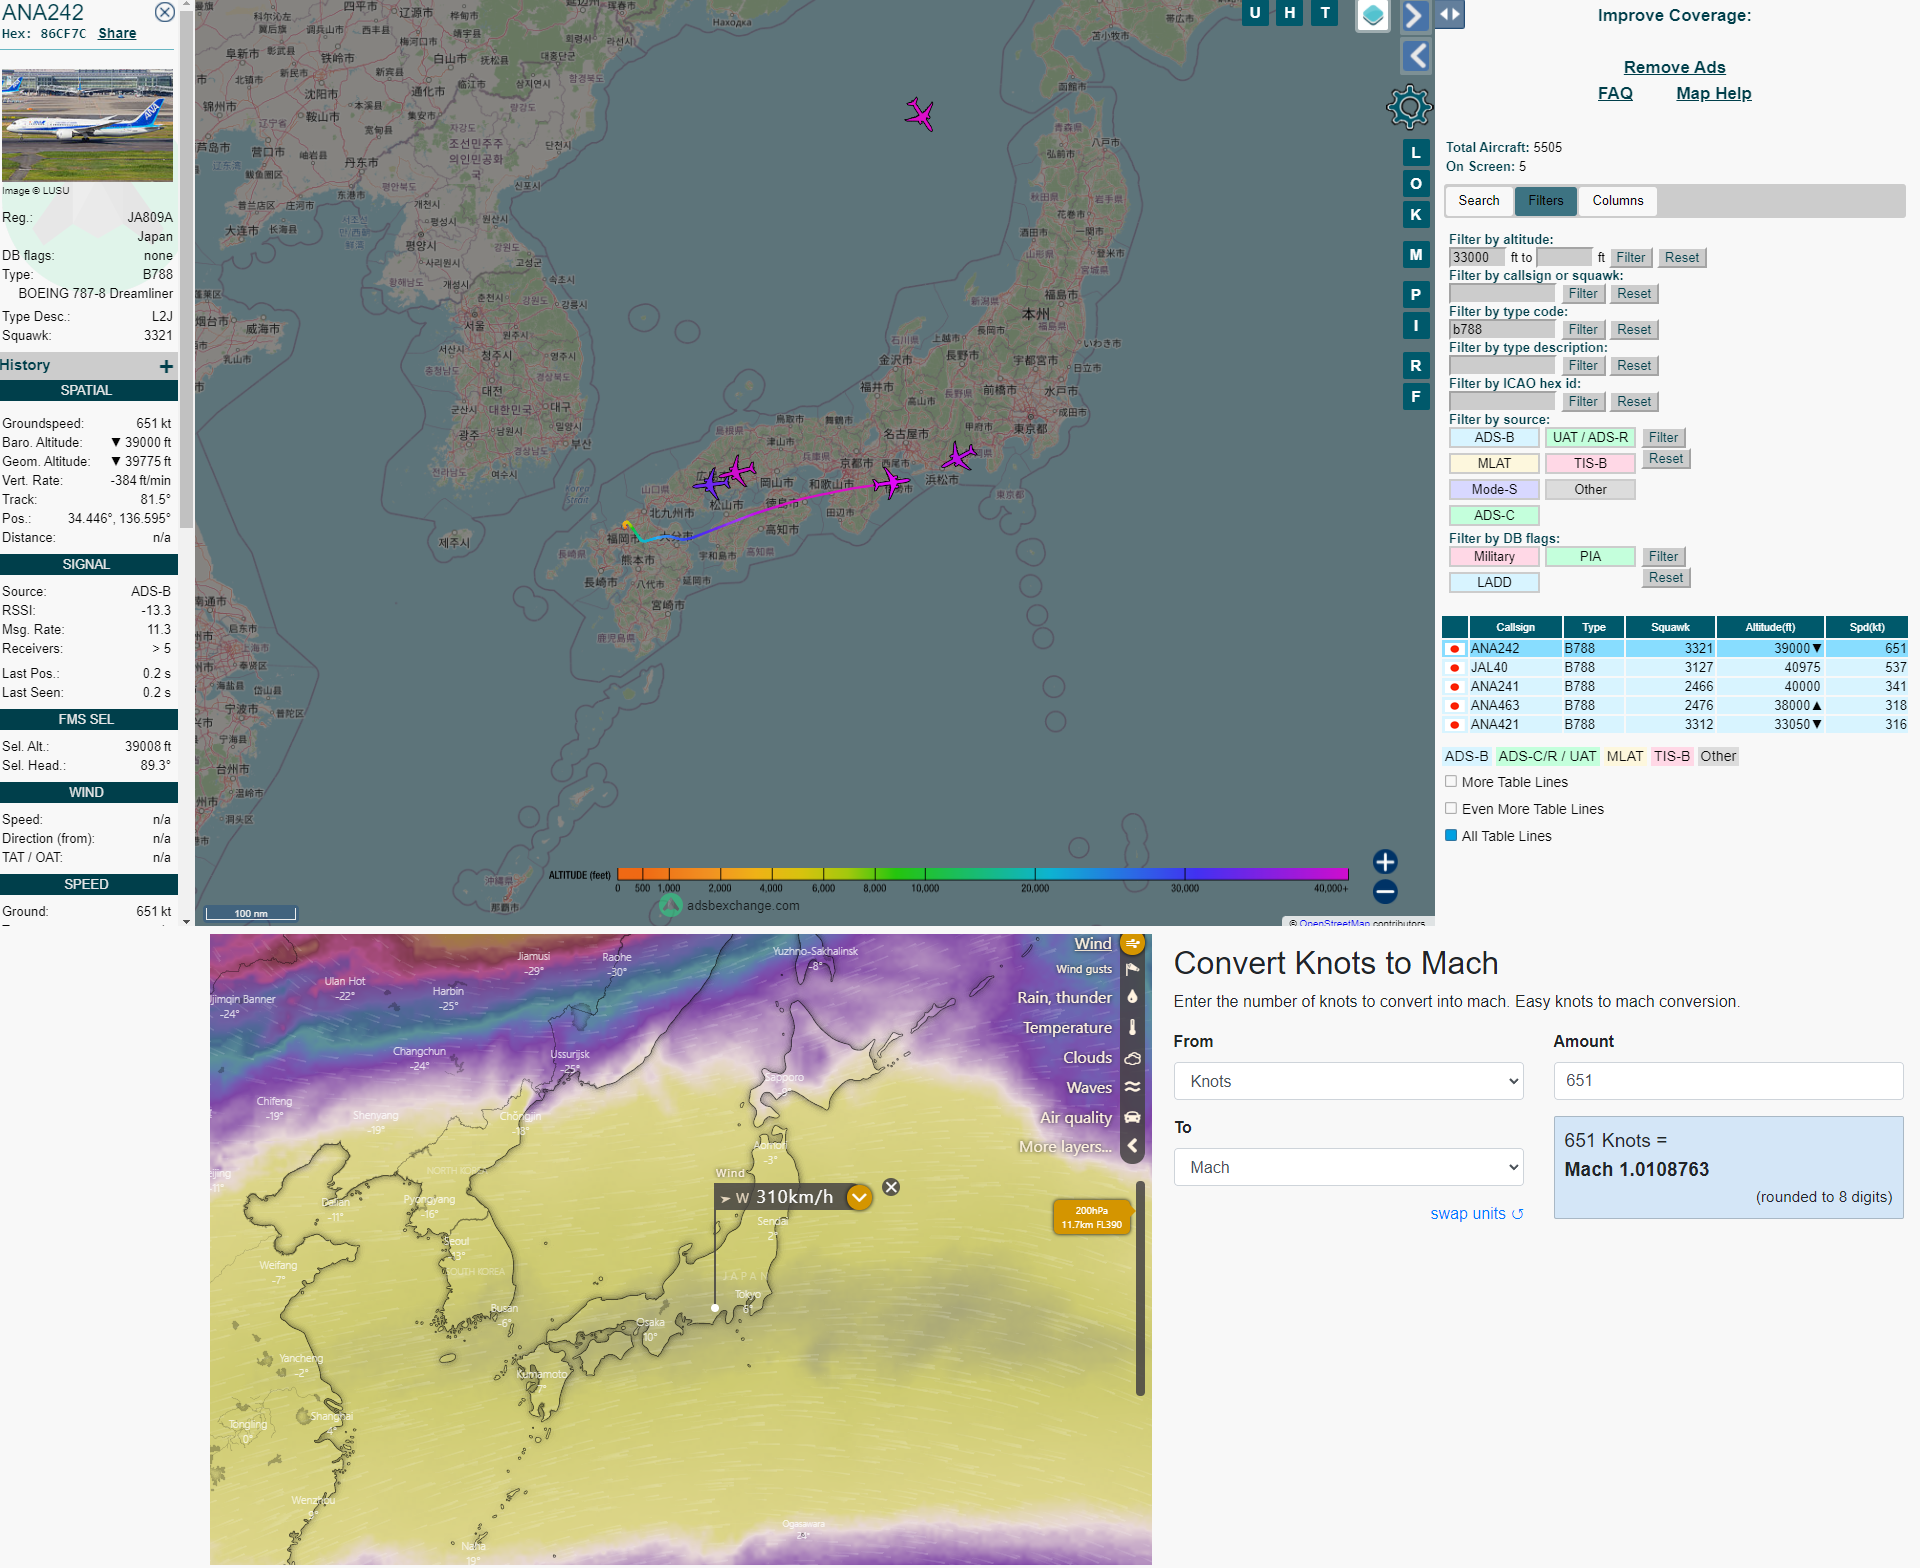
Task: Adjust the weather map altitude slider at 200hPa
Action: tap(1092, 1217)
